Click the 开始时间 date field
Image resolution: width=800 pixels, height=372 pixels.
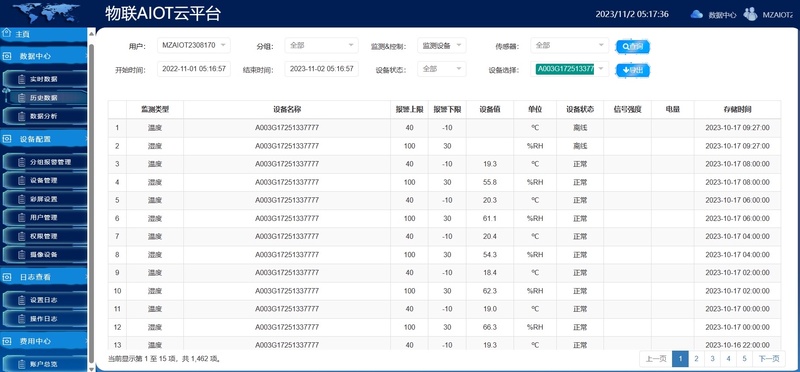pyautogui.click(x=193, y=69)
